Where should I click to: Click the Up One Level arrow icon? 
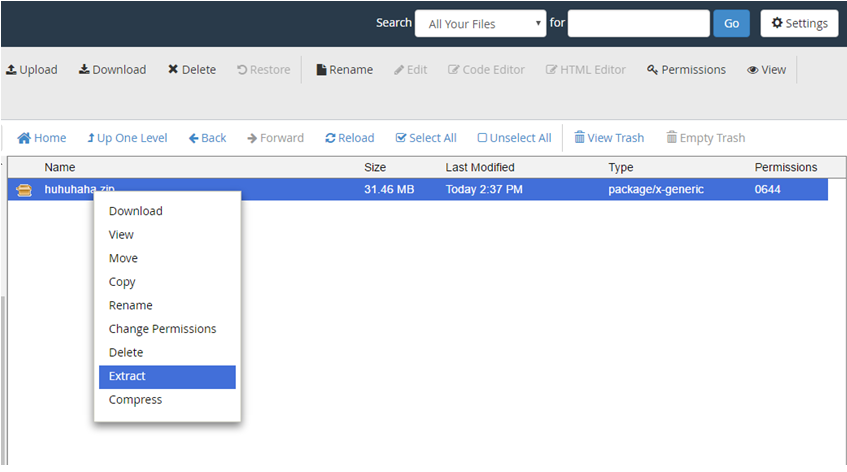pyautogui.click(x=91, y=138)
